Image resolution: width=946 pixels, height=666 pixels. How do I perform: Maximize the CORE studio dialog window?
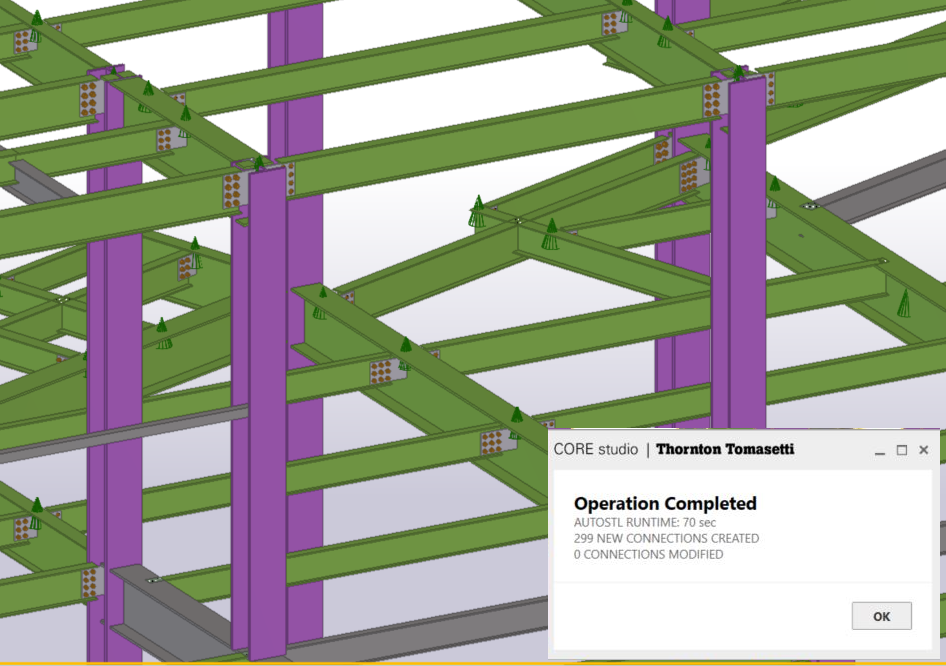pyautogui.click(x=902, y=451)
